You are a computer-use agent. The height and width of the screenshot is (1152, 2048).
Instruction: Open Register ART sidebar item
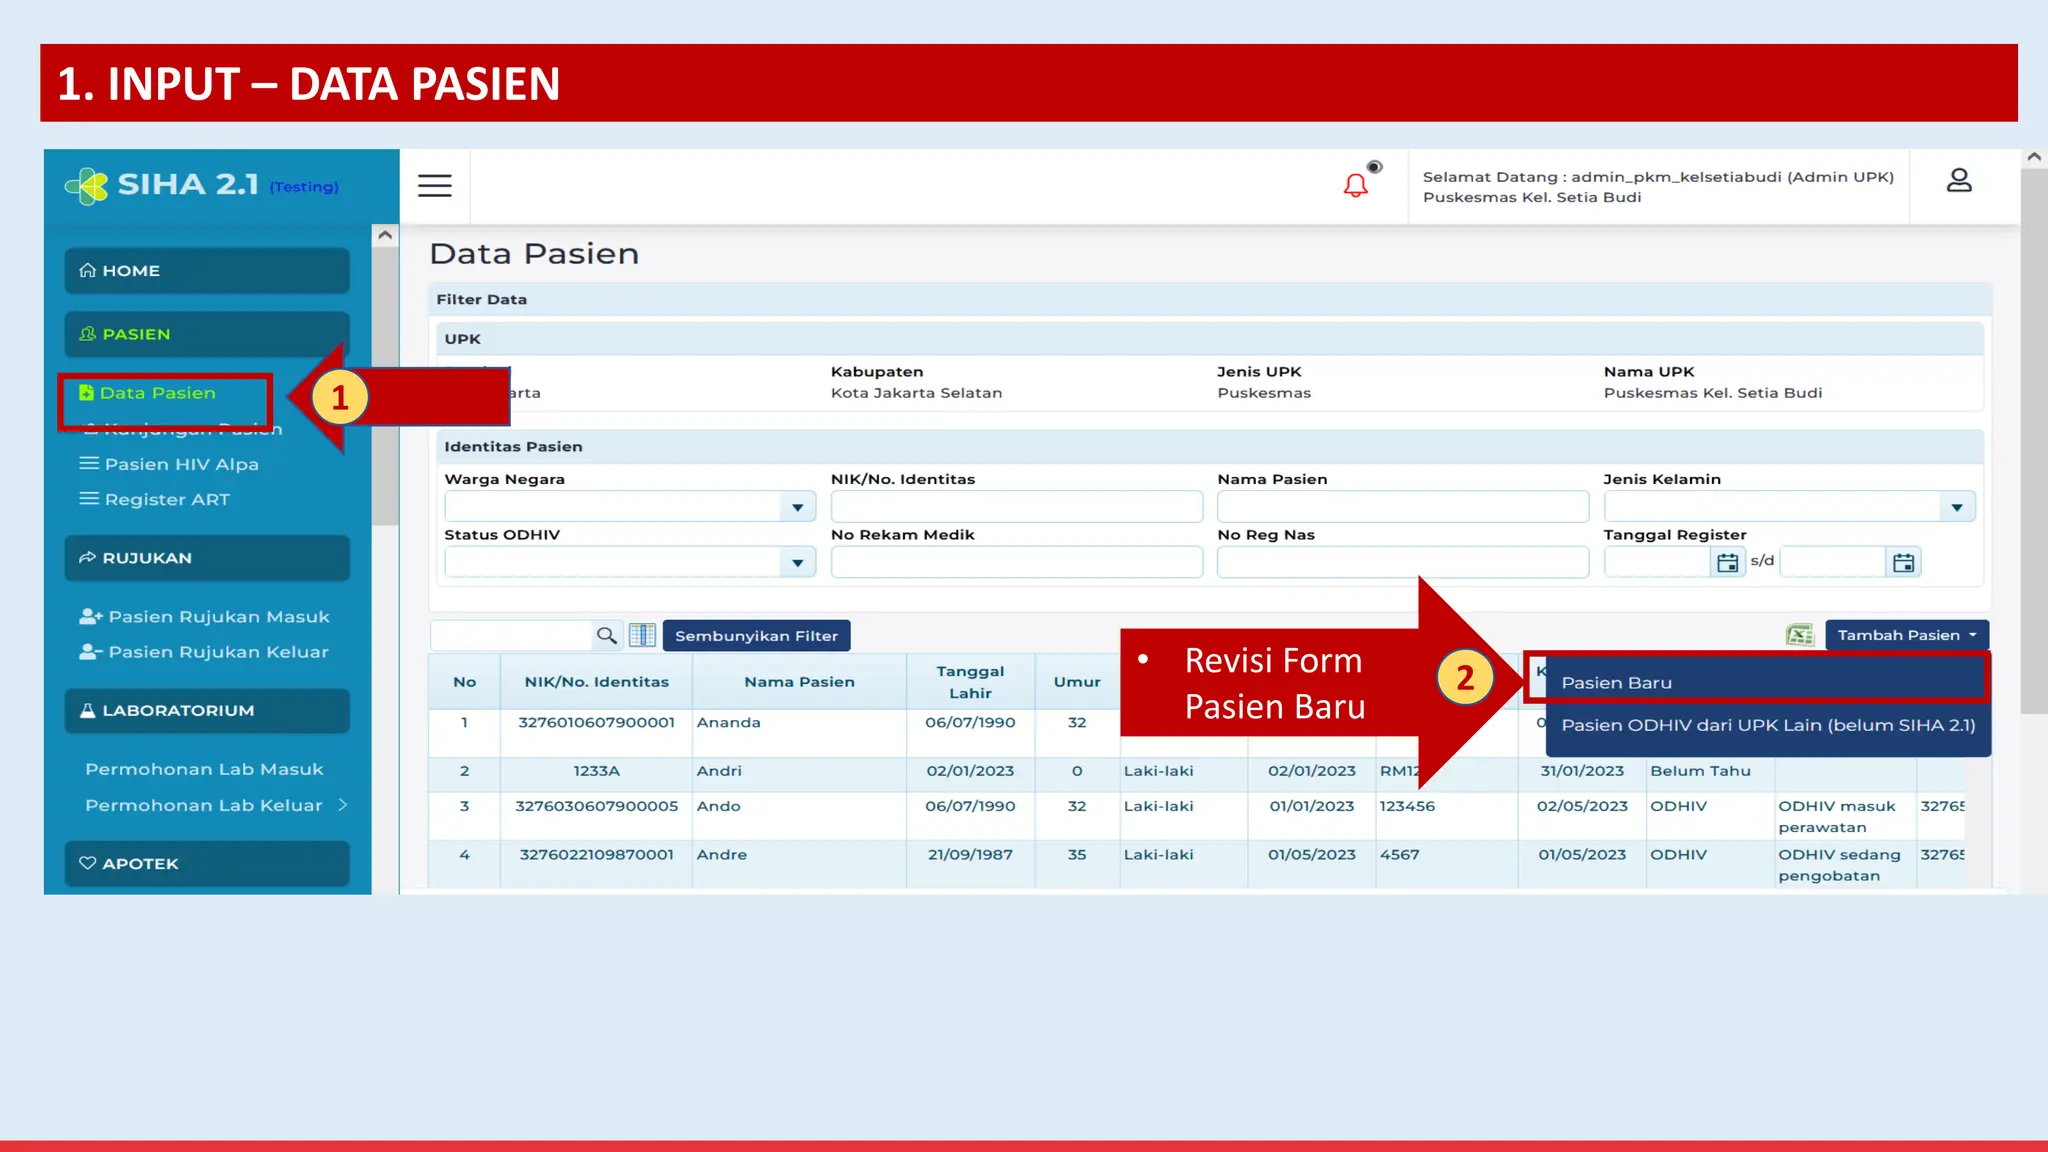pos(167,500)
